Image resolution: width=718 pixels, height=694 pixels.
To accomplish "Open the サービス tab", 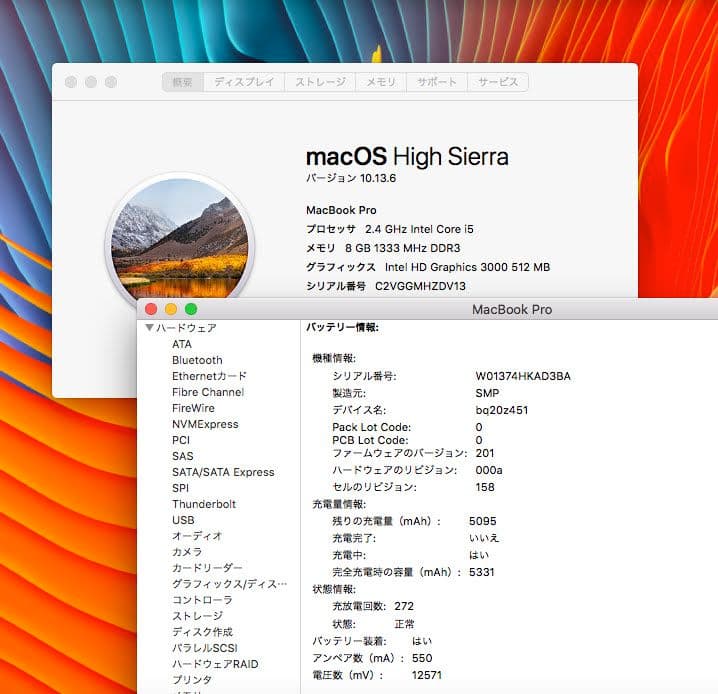I will point(498,82).
